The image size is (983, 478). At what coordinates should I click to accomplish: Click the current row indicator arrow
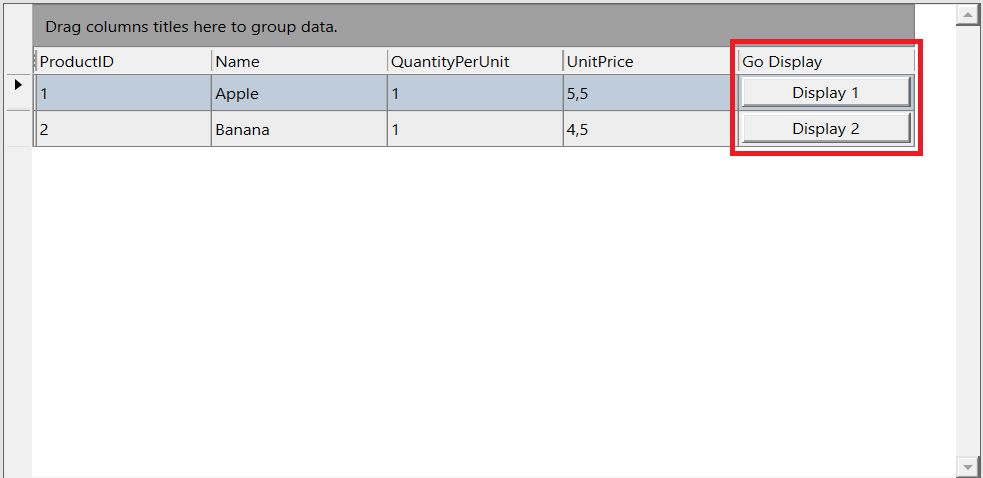click(19, 86)
